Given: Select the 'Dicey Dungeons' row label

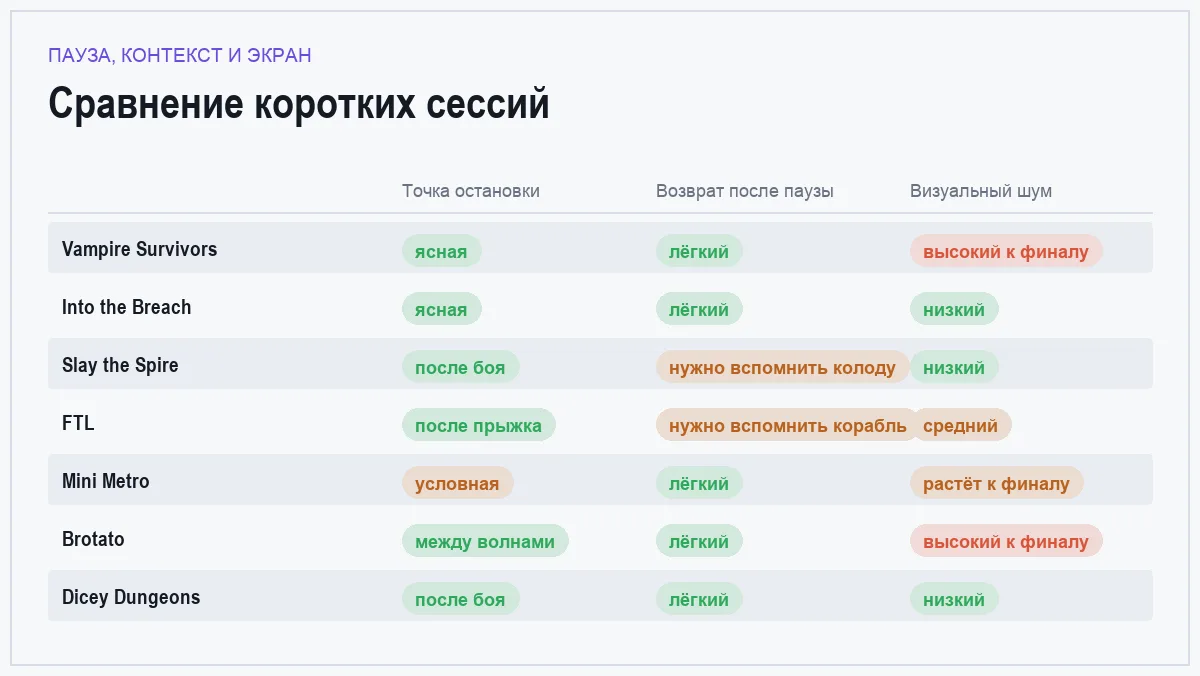Looking at the screenshot, I should [x=131, y=597].
